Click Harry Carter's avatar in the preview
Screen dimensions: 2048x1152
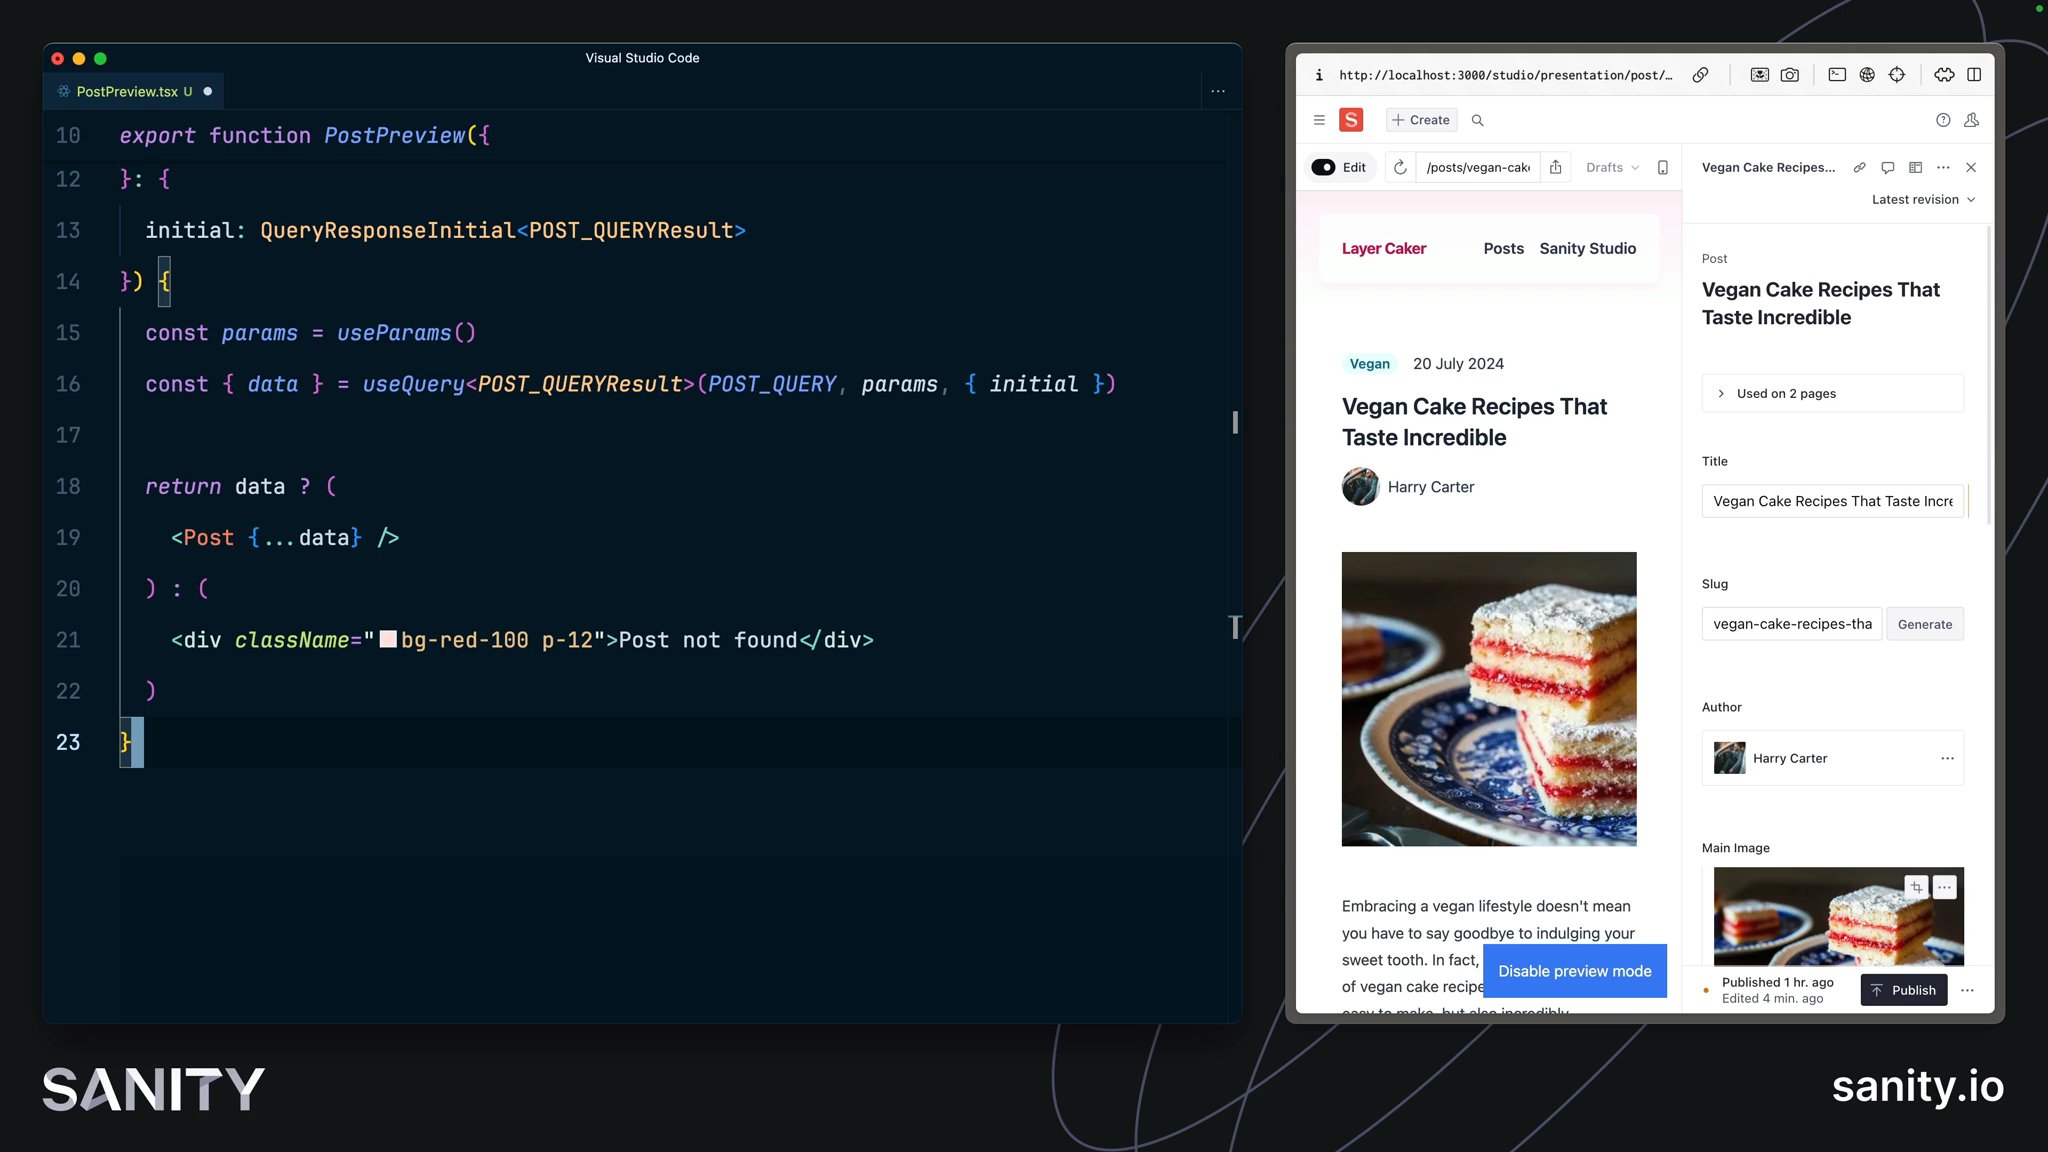1360,487
